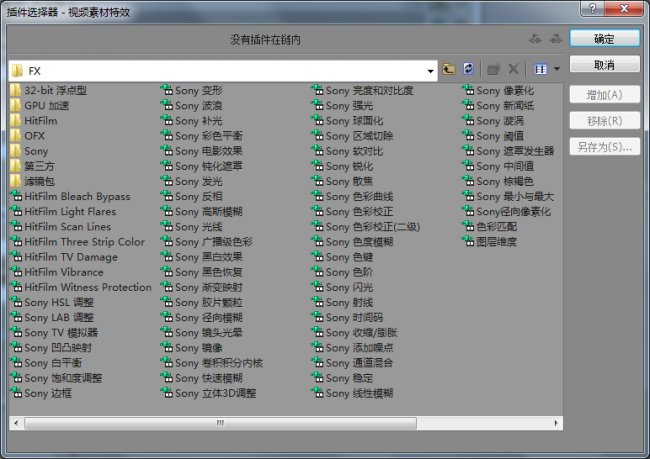Select HitFilm Witness Protection plugin icon
650x459 pixels.
click(16, 287)
